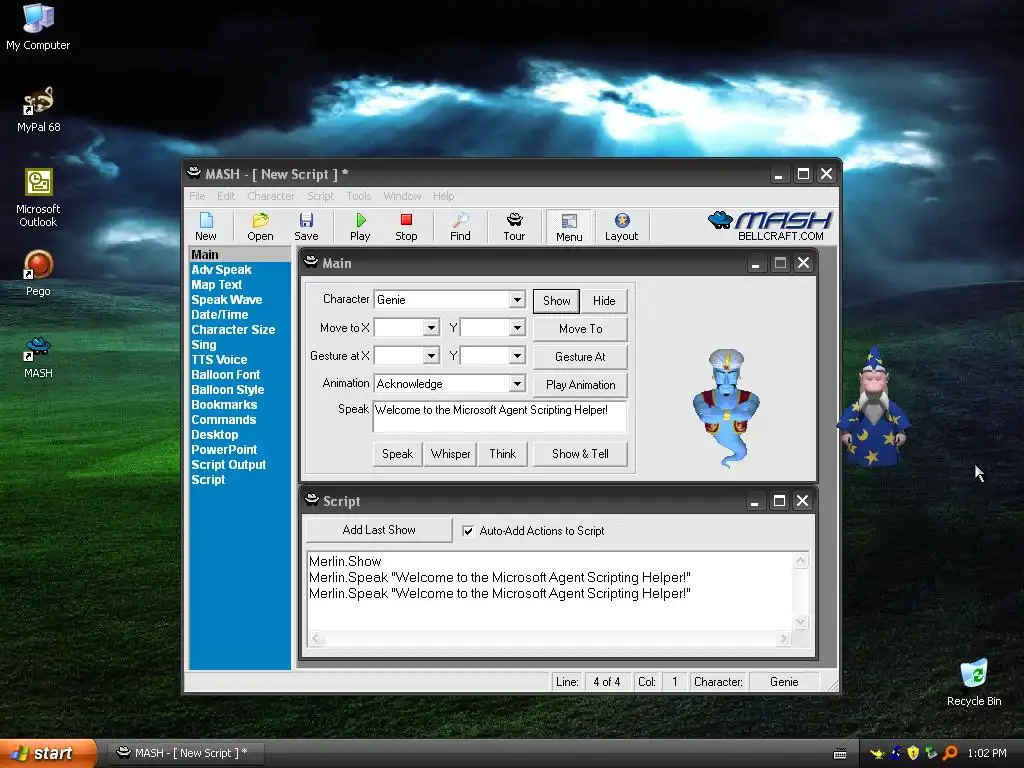
Task: Open the Move to X dropdown
Action: click(x=431, y=328)
